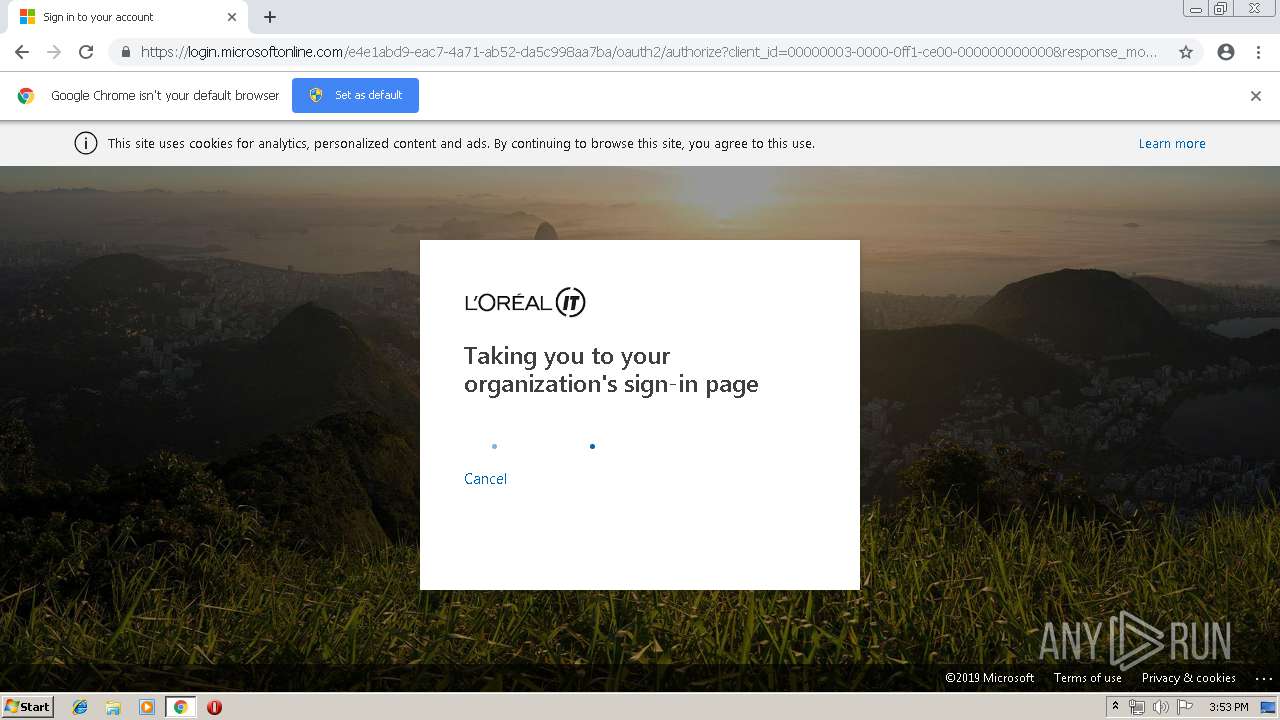Select Chrome in the taskbar
The height and width of the screenshot is (720, 1280).
[x=180, y=707]
